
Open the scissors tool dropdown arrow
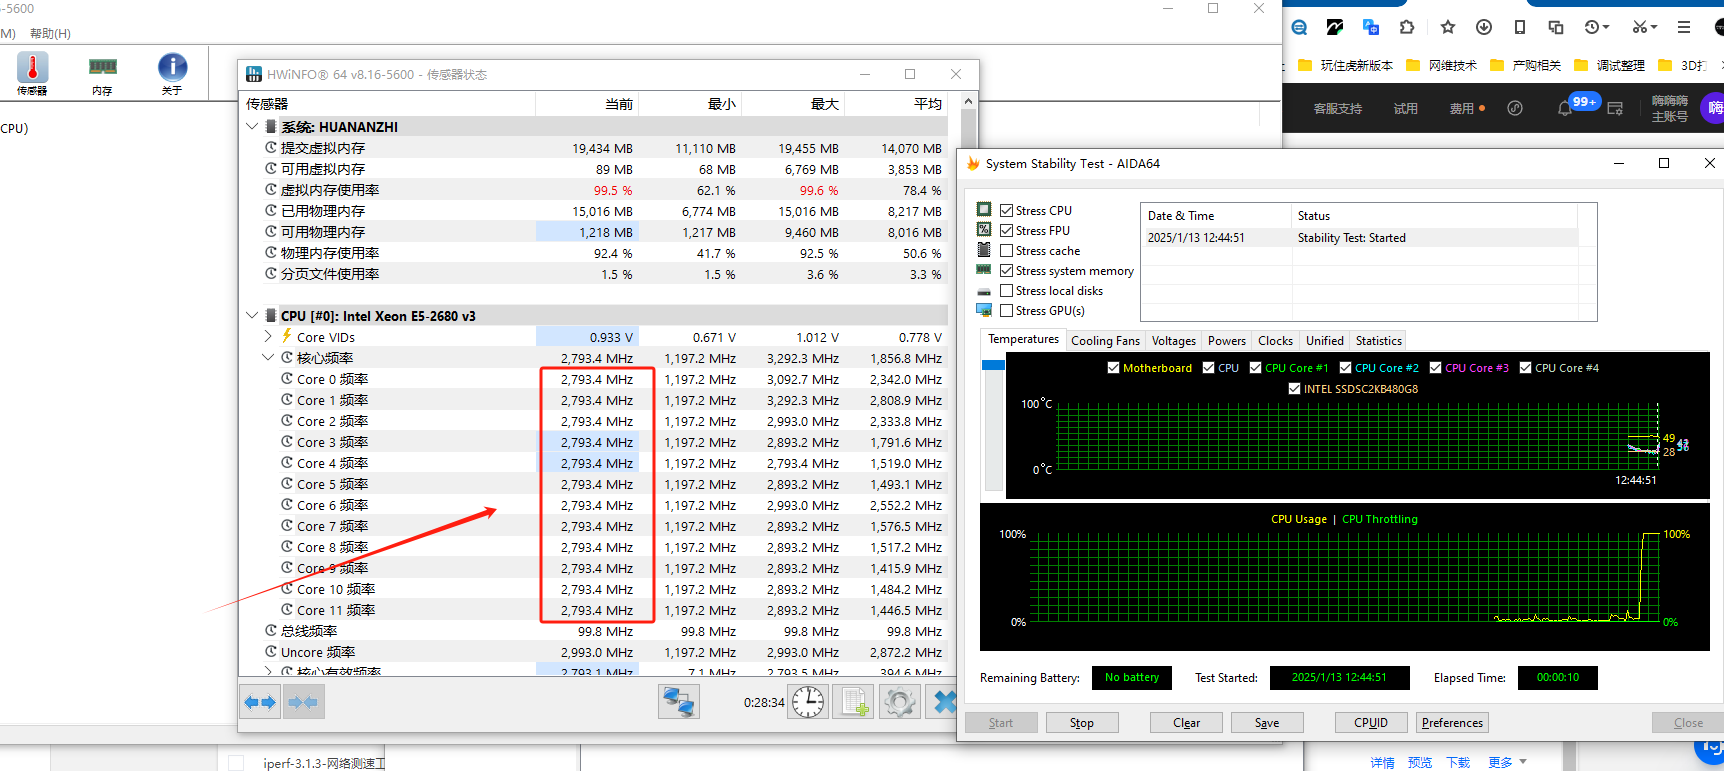(1654, 27)
